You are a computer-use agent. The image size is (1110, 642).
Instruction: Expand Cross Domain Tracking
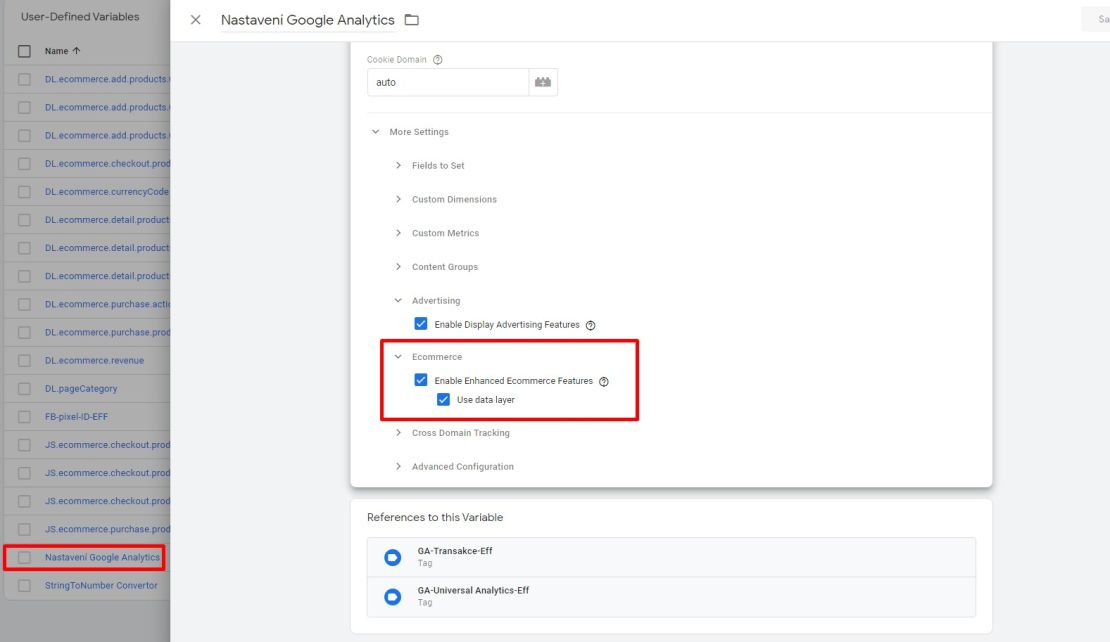[398, 433]
